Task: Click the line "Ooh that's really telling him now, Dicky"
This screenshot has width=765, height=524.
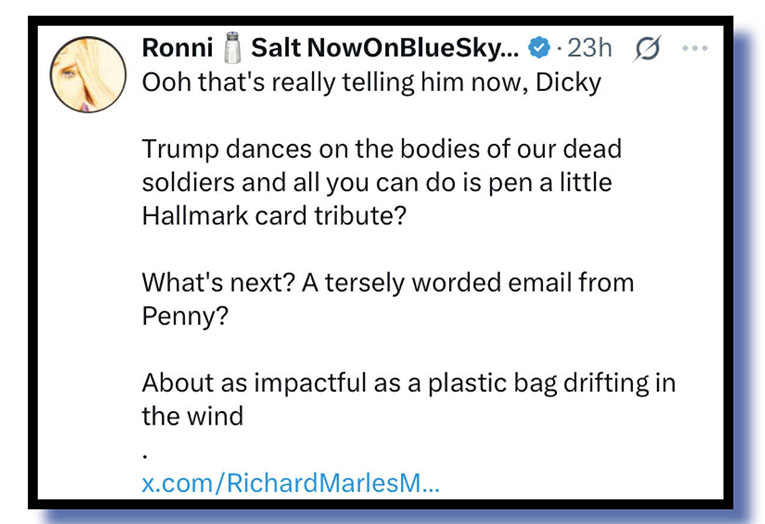Action: coord(371,82)
